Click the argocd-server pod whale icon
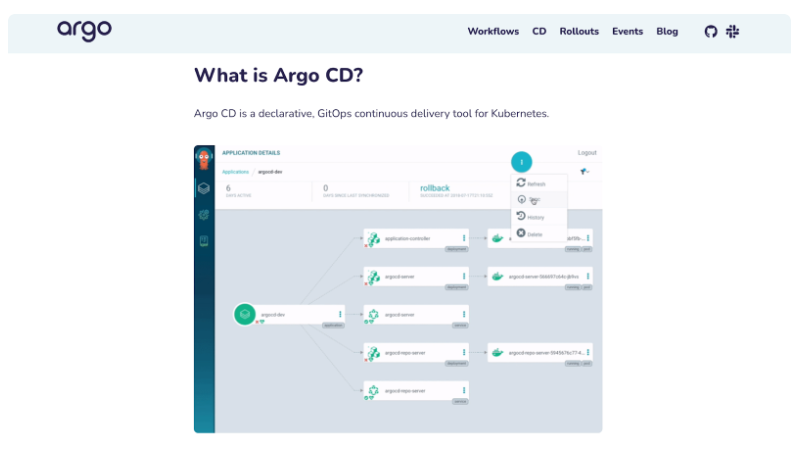 point(498,277)
